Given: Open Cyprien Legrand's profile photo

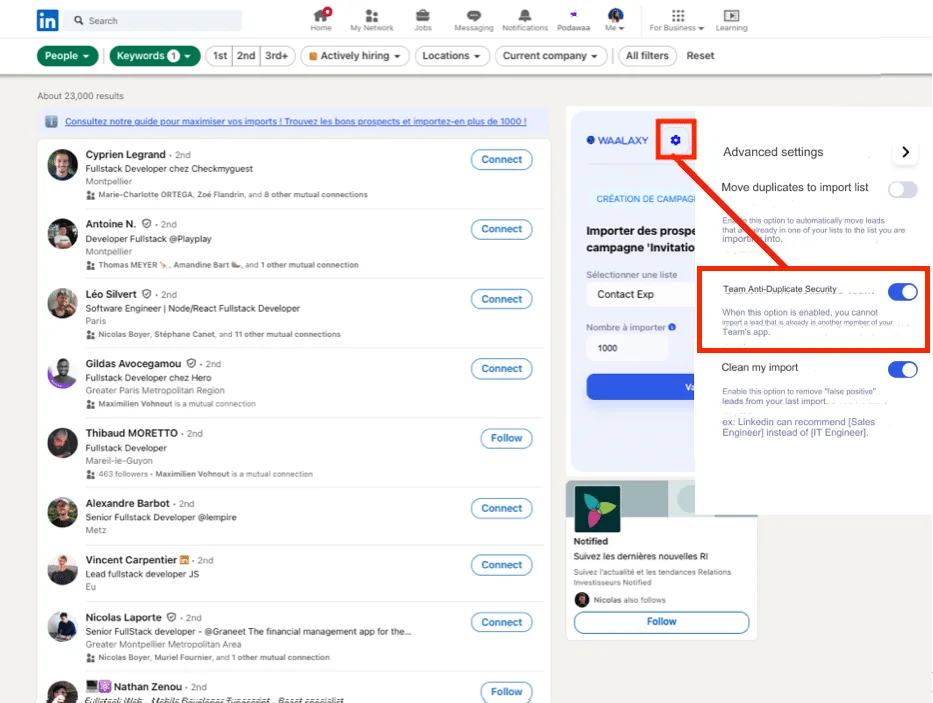Looking at the screenshot, I should pos(62,164).
